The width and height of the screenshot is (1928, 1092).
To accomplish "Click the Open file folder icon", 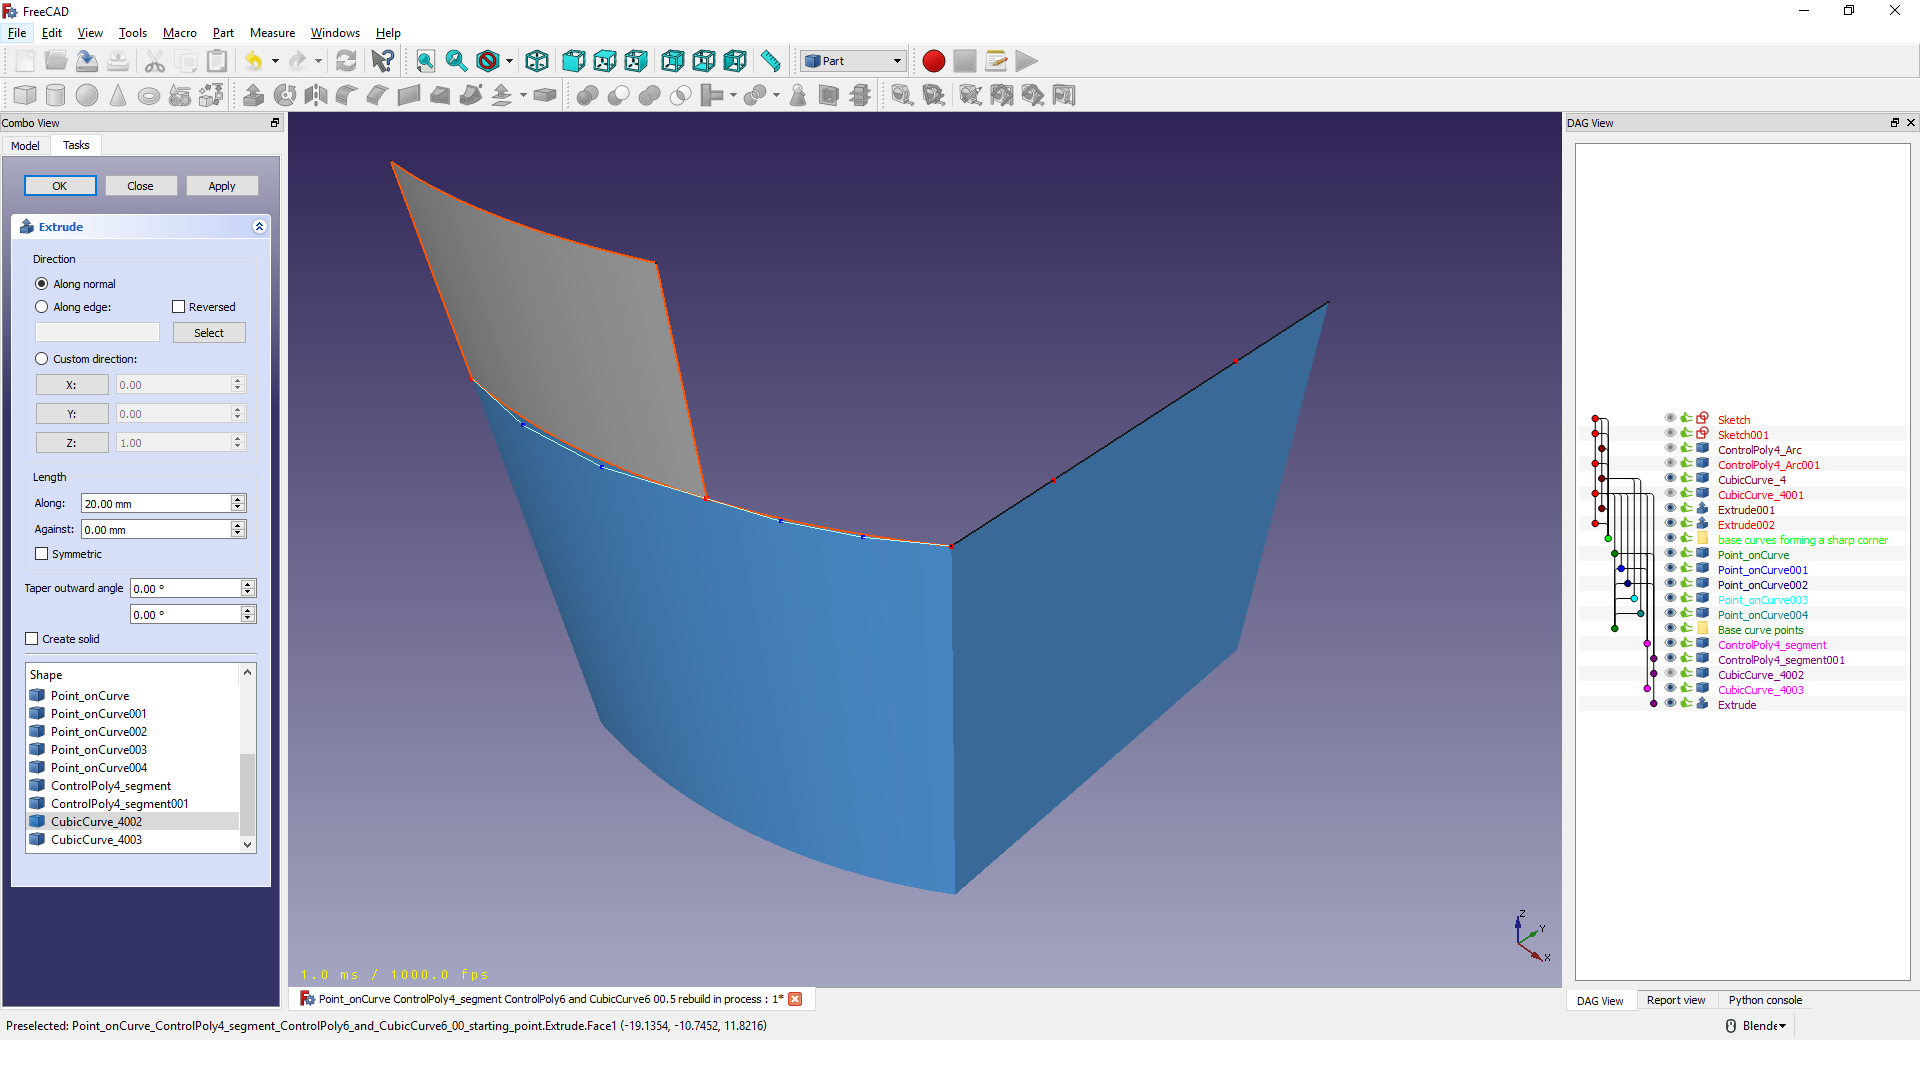I will click(56, 61).
